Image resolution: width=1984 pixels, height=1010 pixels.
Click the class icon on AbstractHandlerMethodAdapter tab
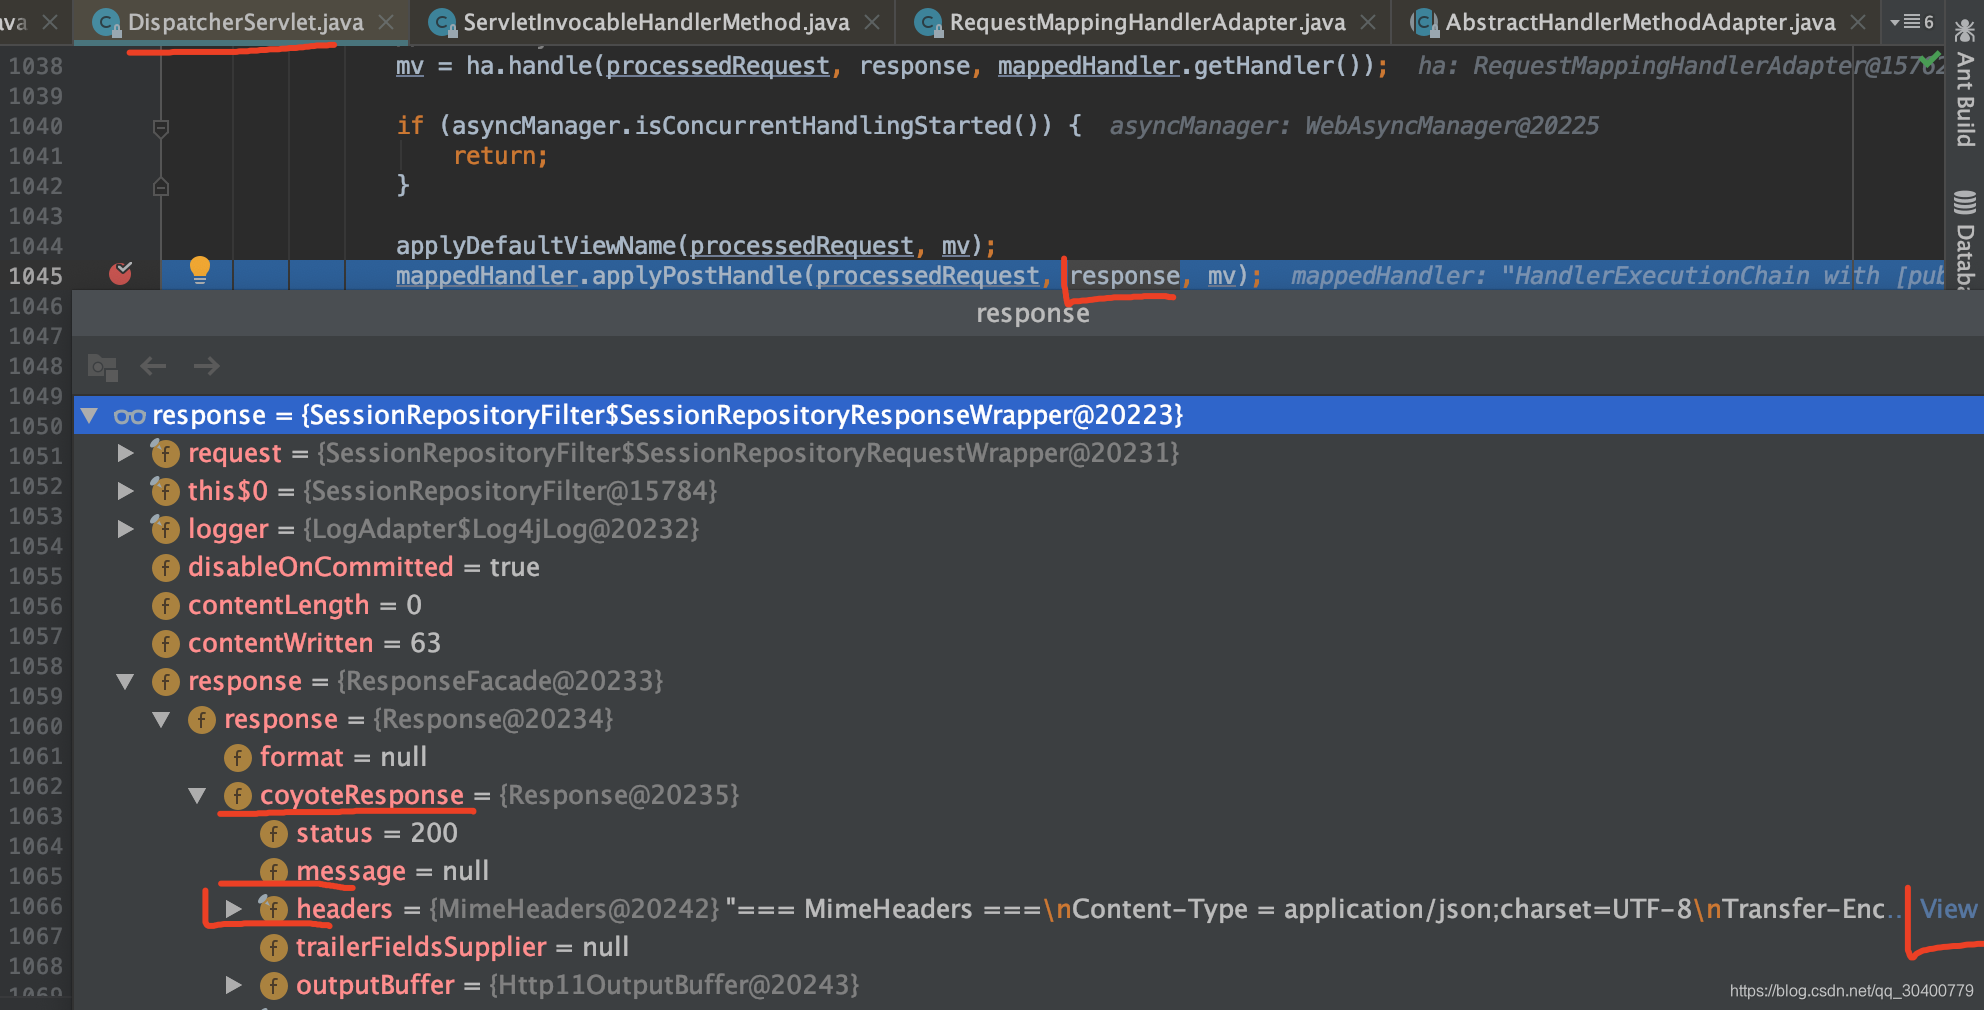point(1423,23)
